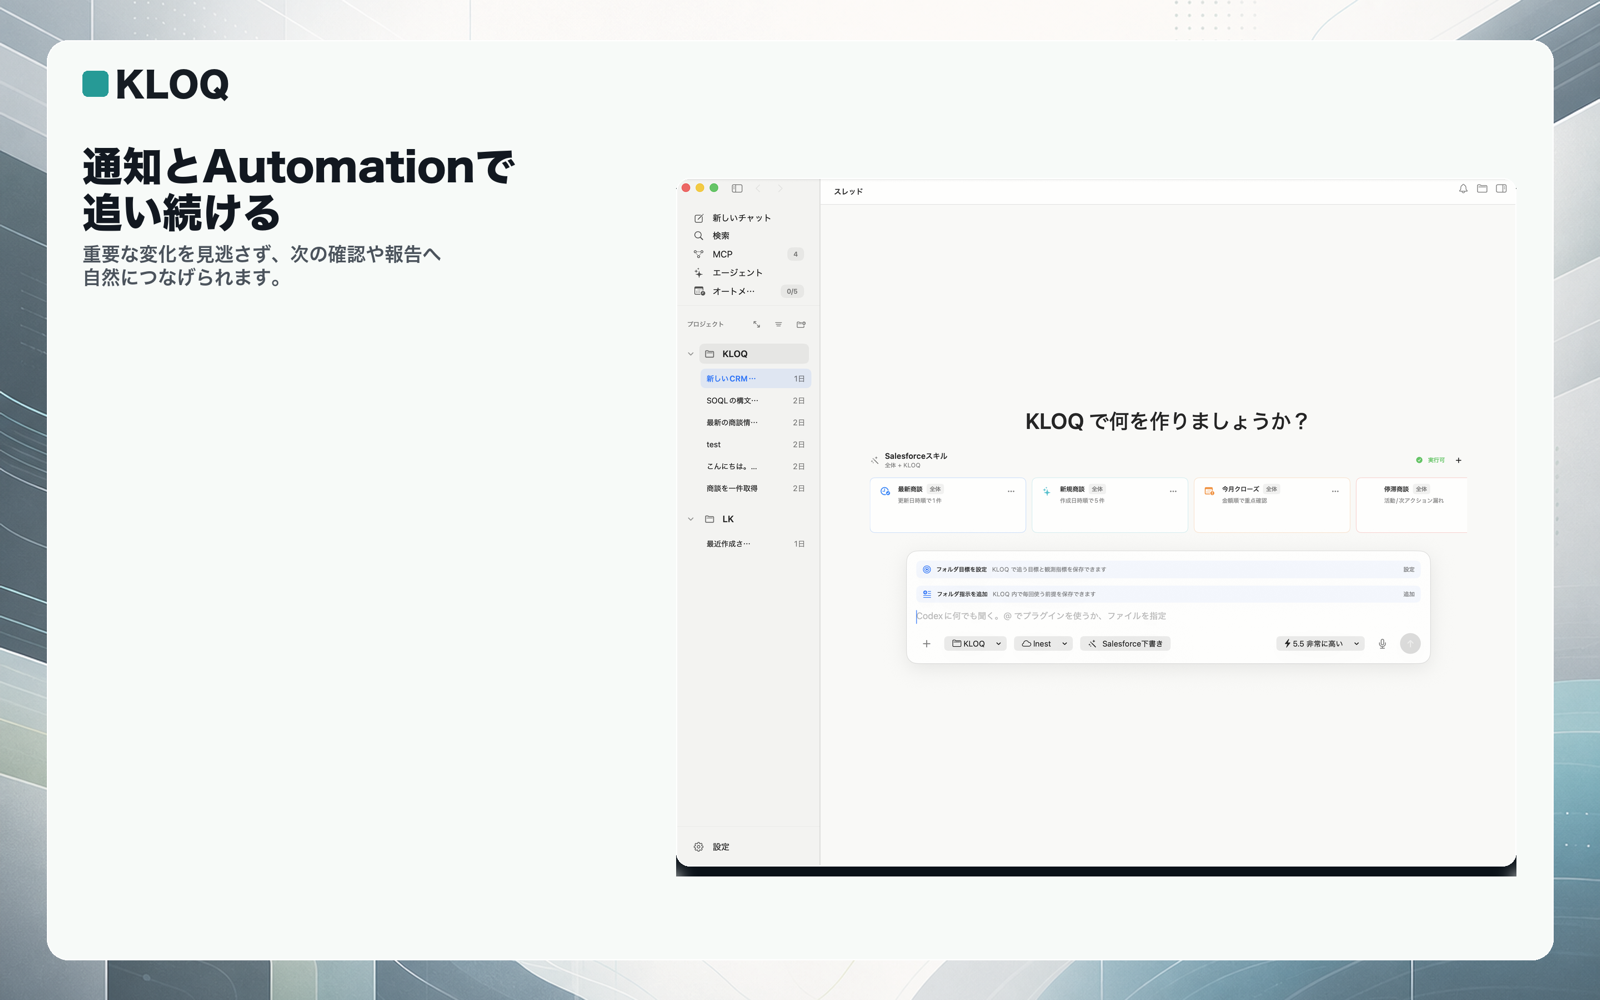Click the 0/5 automations badge
This screenshot has width=1600, height=1000.
coord(792,291)
